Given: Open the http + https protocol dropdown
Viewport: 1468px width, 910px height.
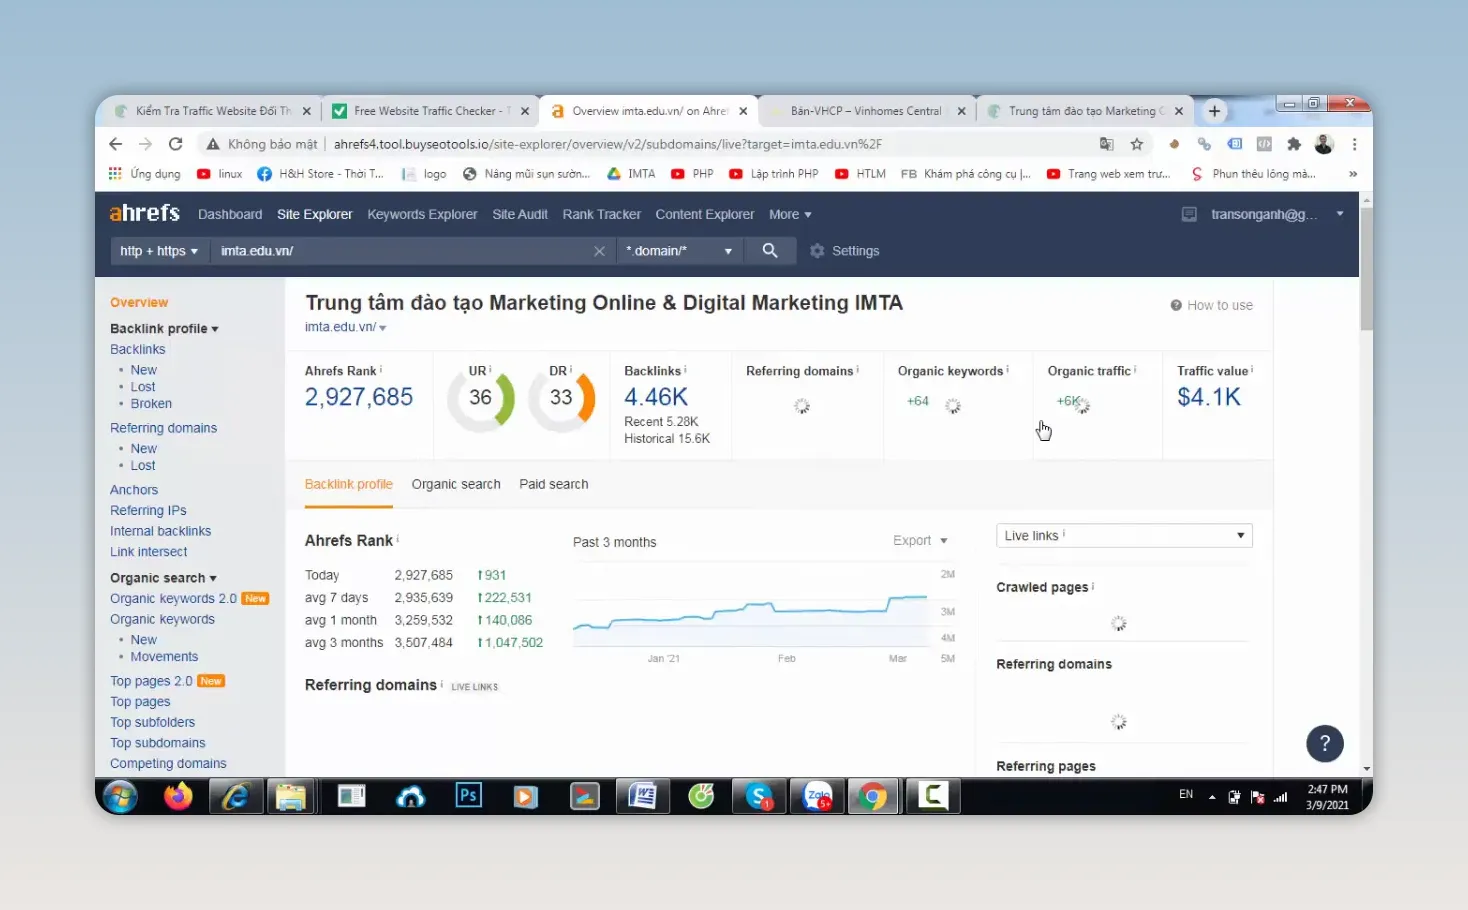Looking at the screenshot, I should pos(158,251).
